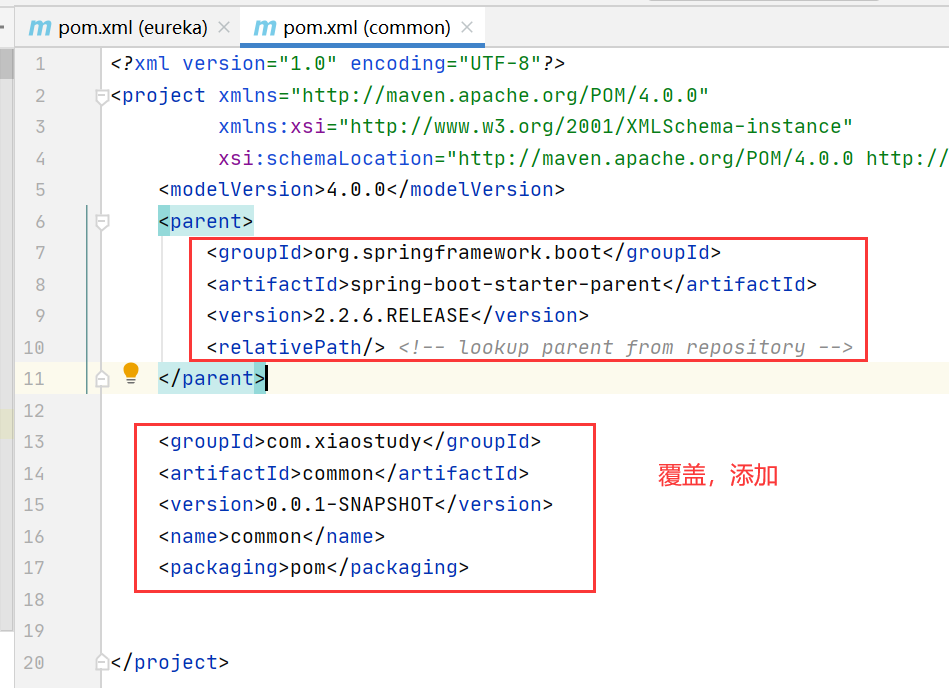The image size is (949, 688).
Task: Click the 0.0.1-SNAPSHOT version value
Action: pyautogui.click(x=350, y=505)
